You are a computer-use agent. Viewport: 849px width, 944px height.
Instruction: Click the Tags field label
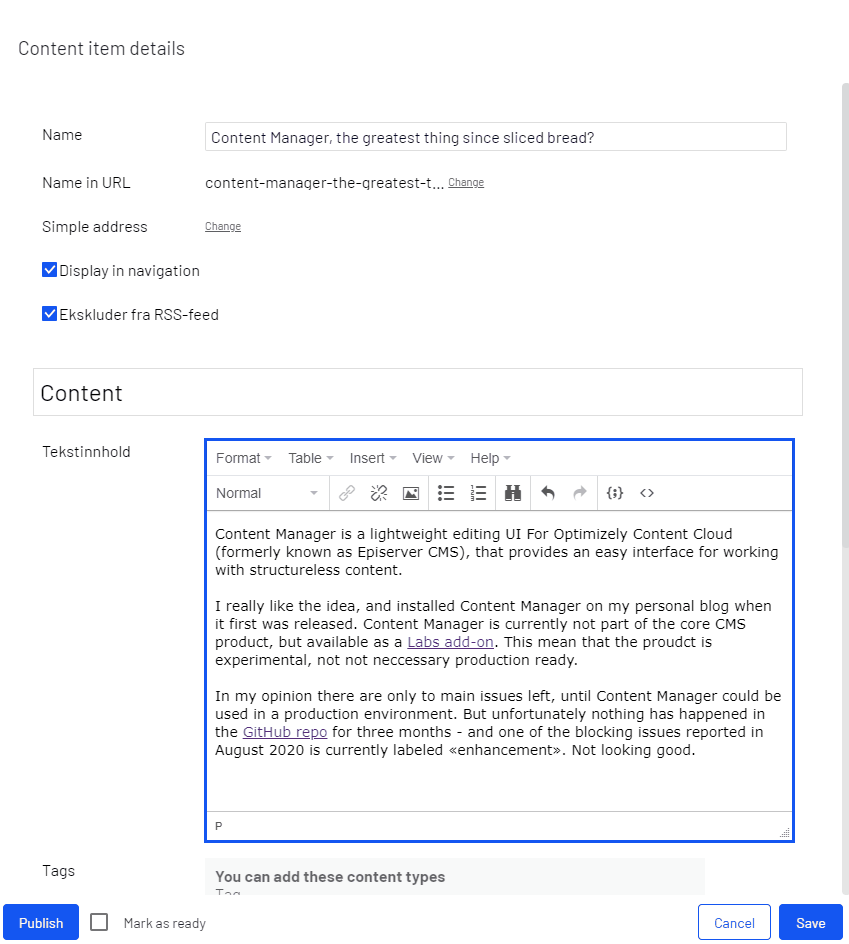click(58, 871)
